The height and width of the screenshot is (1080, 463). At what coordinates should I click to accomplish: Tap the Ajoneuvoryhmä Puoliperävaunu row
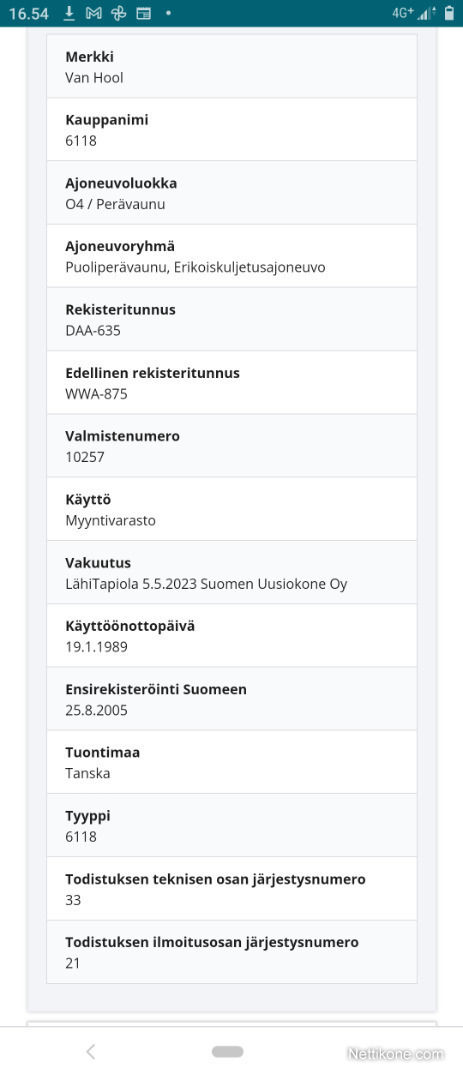coord(232,256)
